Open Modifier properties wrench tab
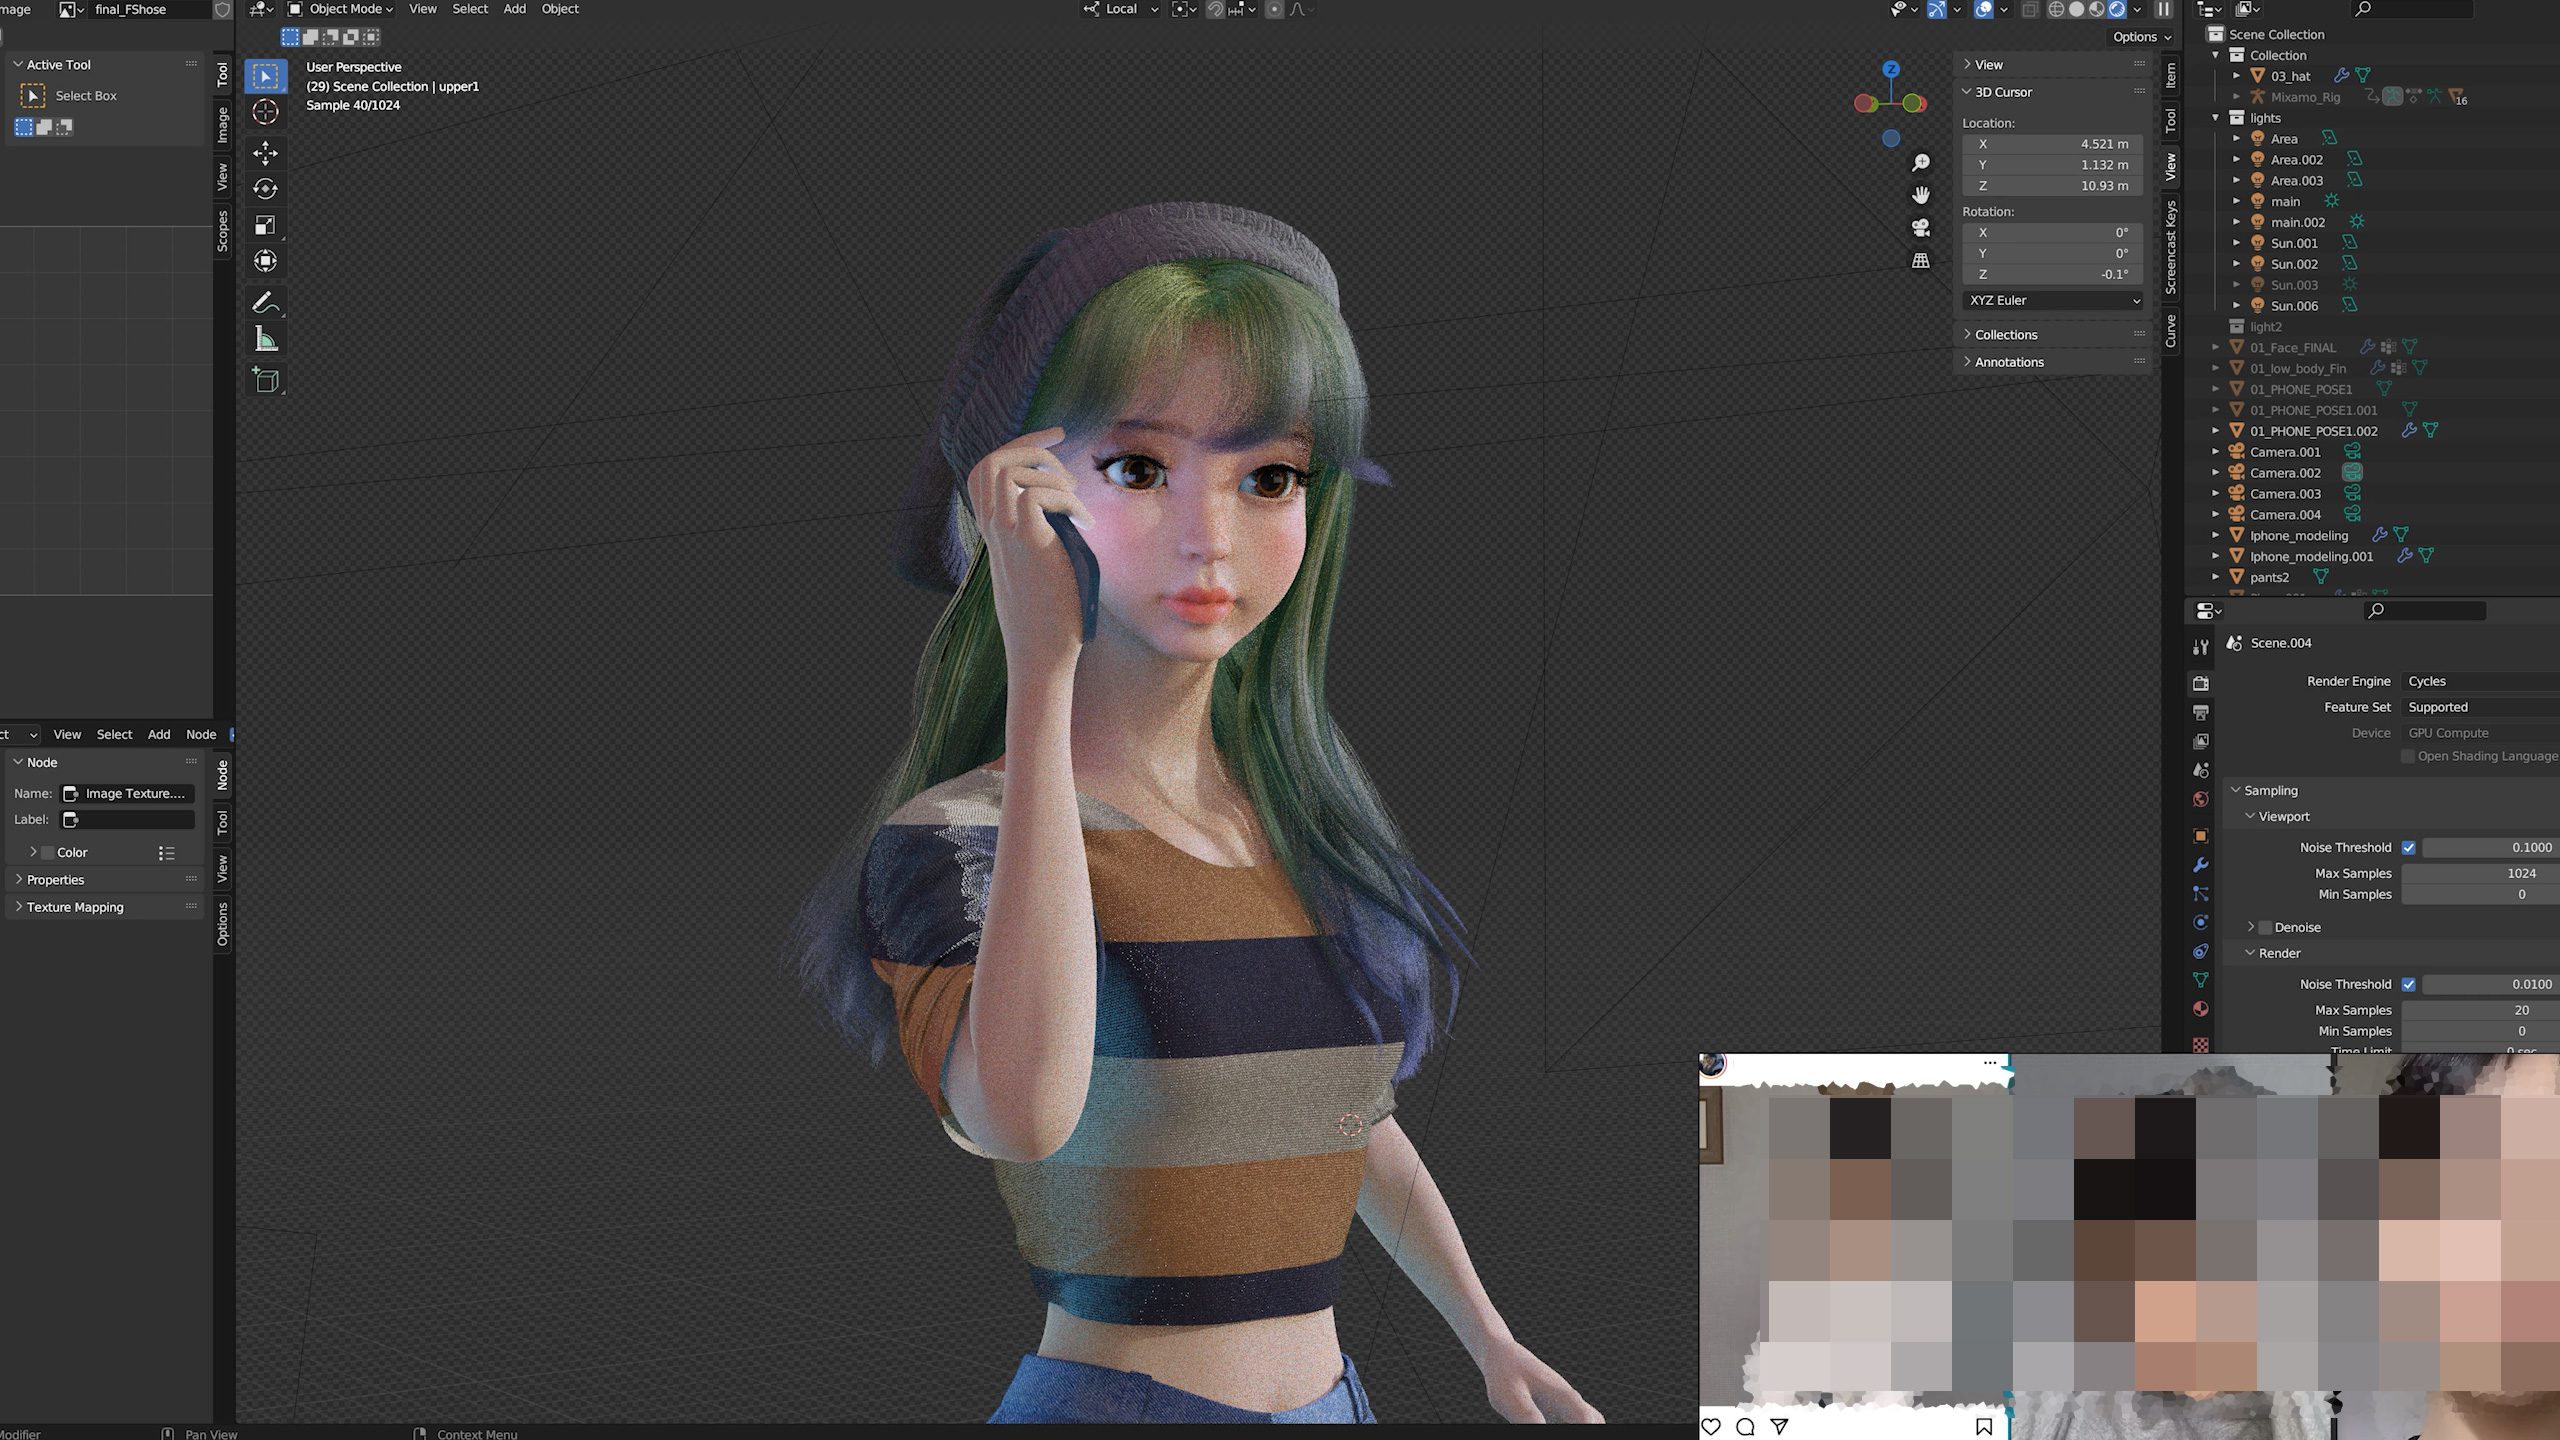 (x=2201, y=865)
